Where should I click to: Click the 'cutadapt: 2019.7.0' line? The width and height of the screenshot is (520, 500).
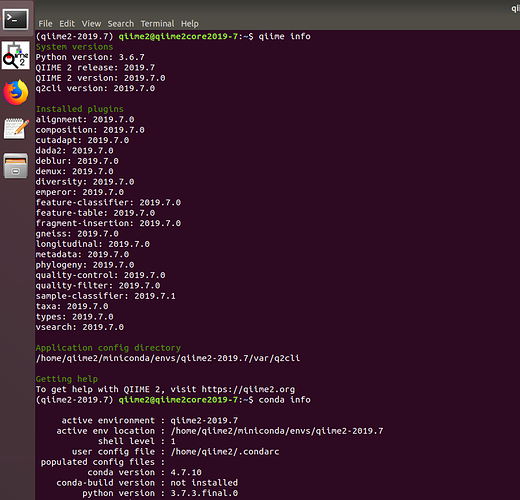click(82, 140)
